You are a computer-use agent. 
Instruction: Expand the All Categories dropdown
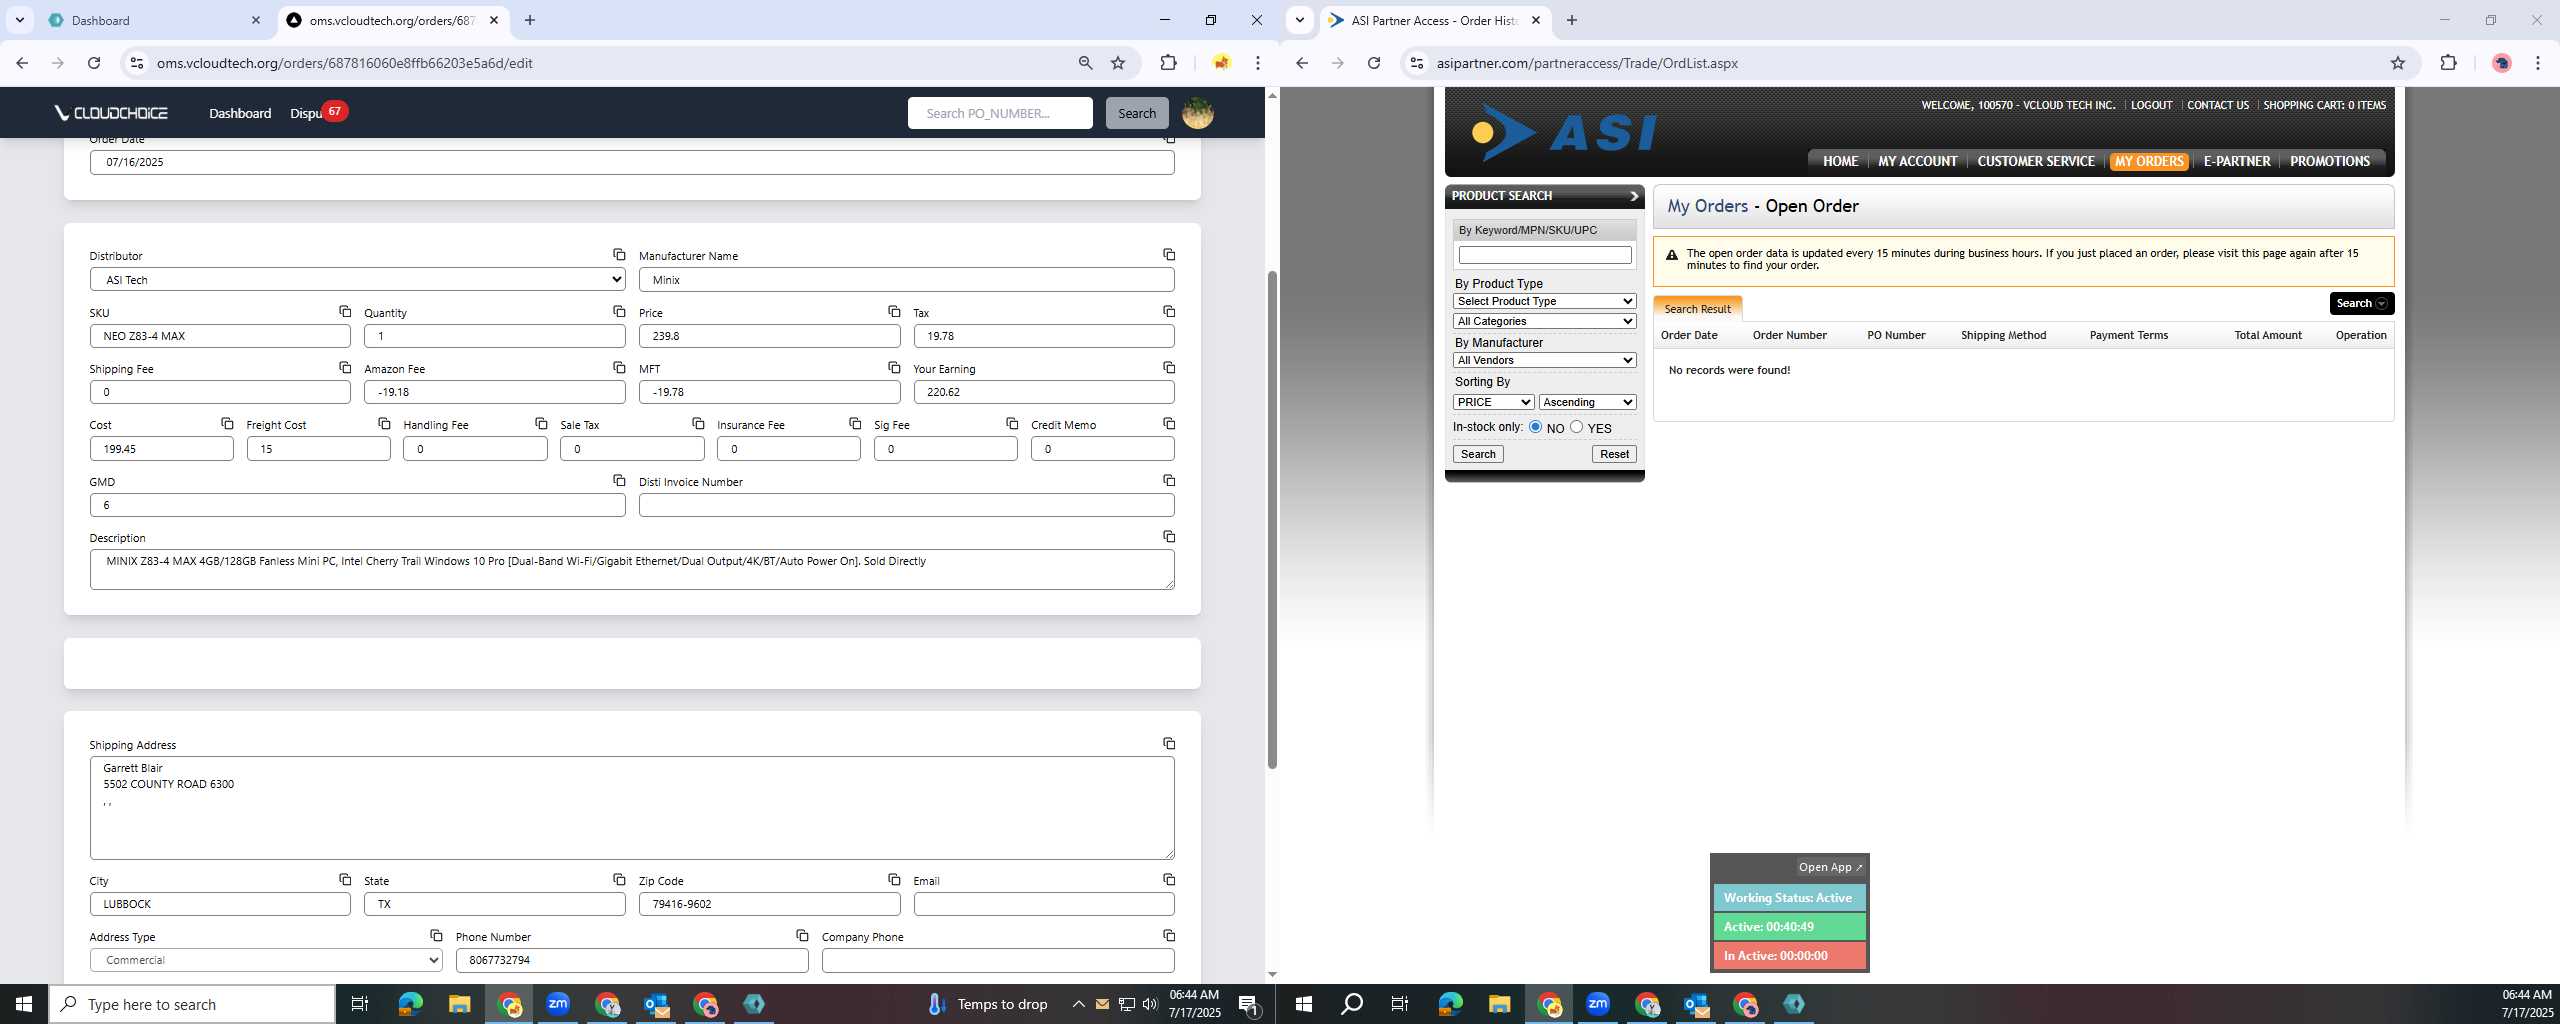pyautogui.click(x=1544, y=321)
